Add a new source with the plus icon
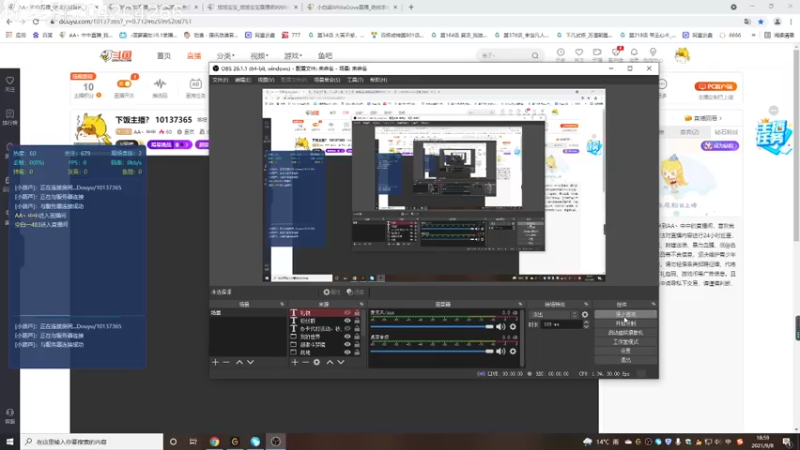Screen dimensions: 800x450 (294, 362)
